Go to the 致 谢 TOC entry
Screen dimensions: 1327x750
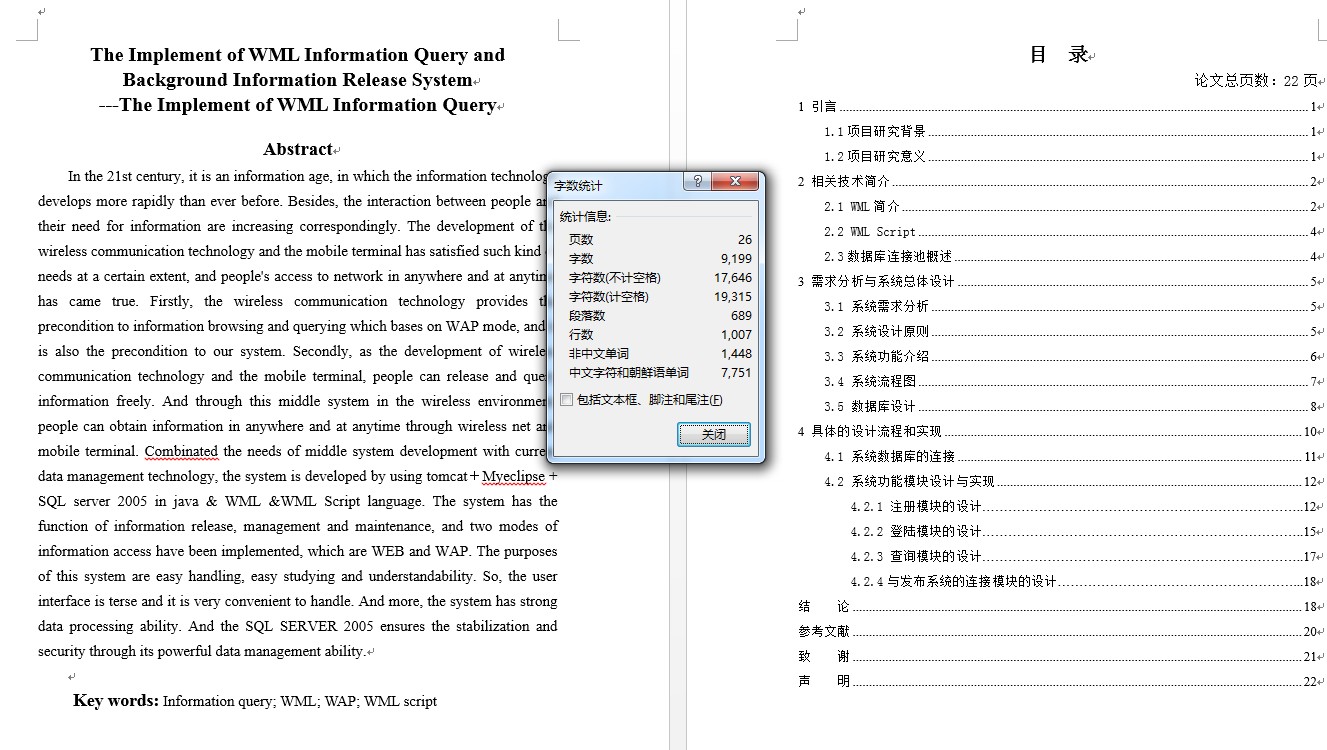[x=1058, y=656]
